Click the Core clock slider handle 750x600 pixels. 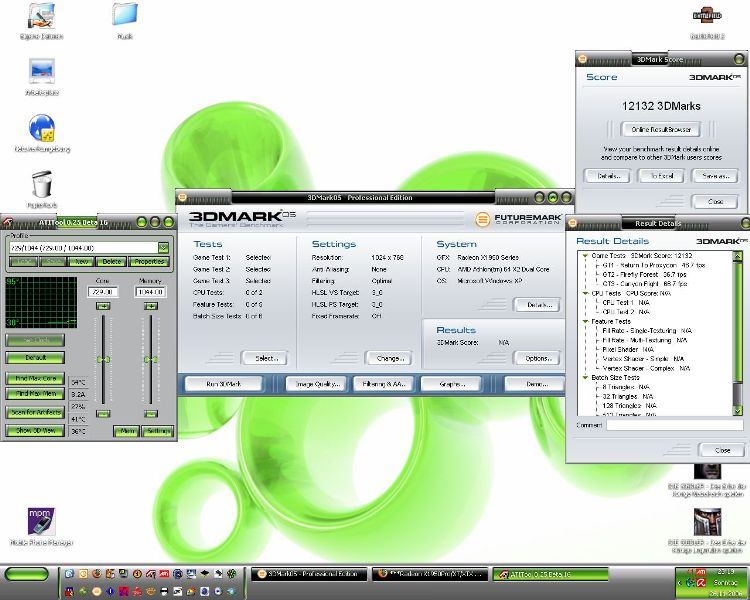pos(103,359)
